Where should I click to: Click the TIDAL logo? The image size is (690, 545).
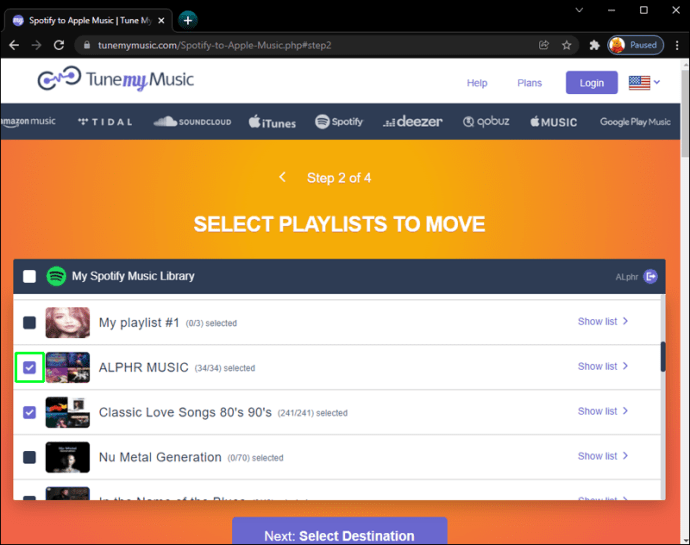tap(105, 122)
